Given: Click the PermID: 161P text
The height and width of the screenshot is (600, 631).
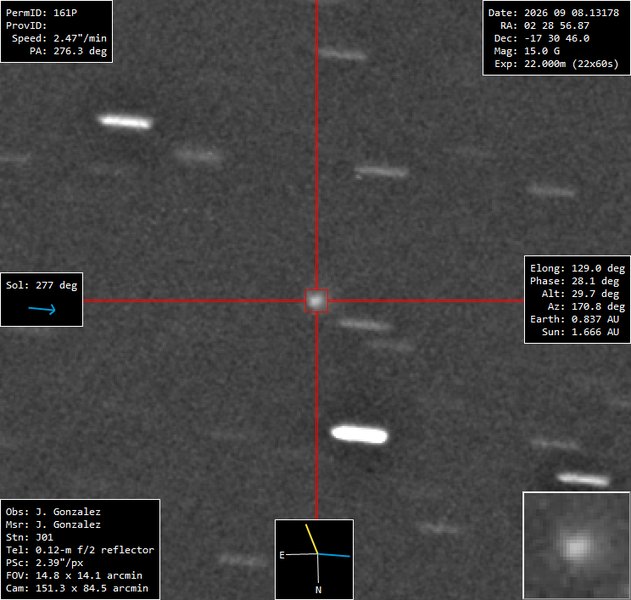Looking at the screenshot, I should [41, 12].
